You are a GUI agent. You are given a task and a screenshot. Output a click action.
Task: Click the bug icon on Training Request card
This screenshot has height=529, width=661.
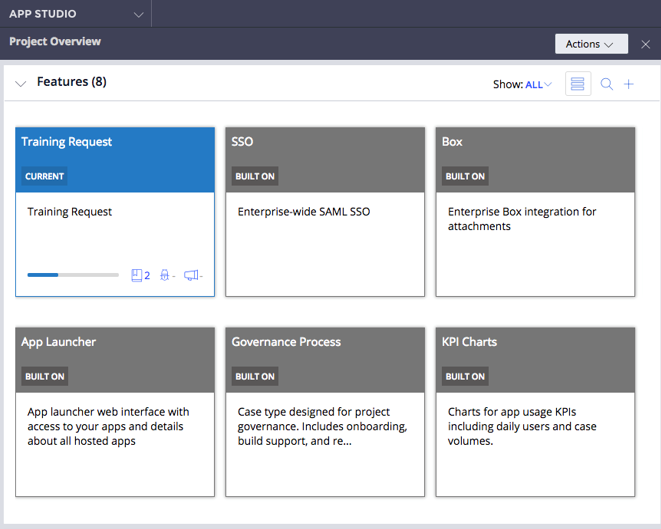coord(166,275)
